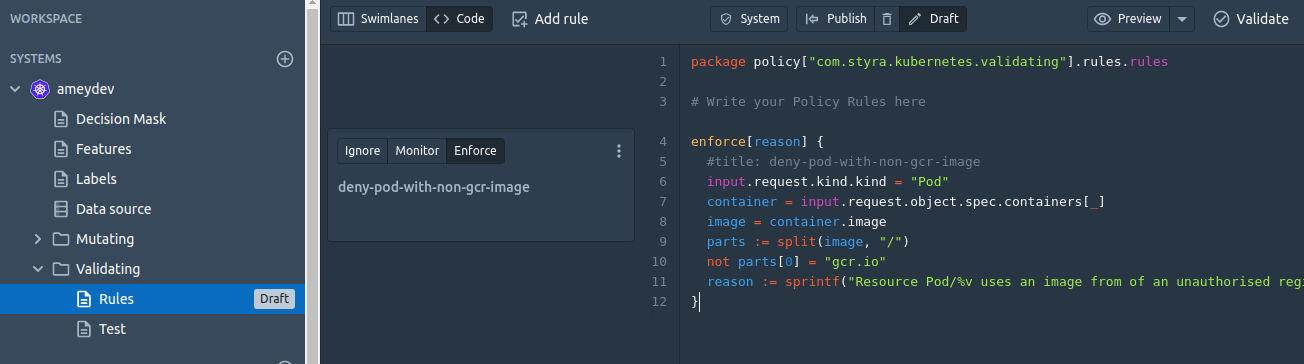Set rule enforcement to Monitor
The height and width of the screenshot is (364, 1304).
[x=417, y=151]
